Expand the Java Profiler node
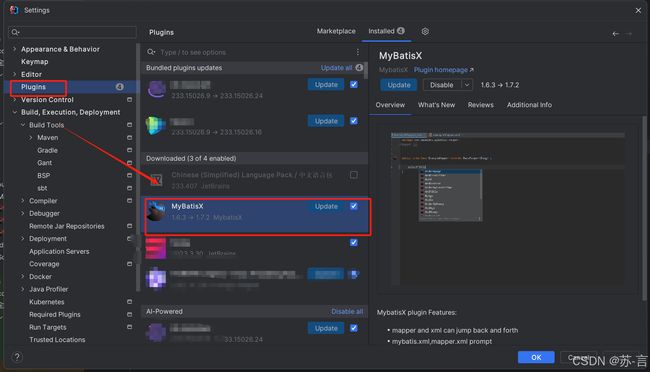 click(x=23, y=289)
